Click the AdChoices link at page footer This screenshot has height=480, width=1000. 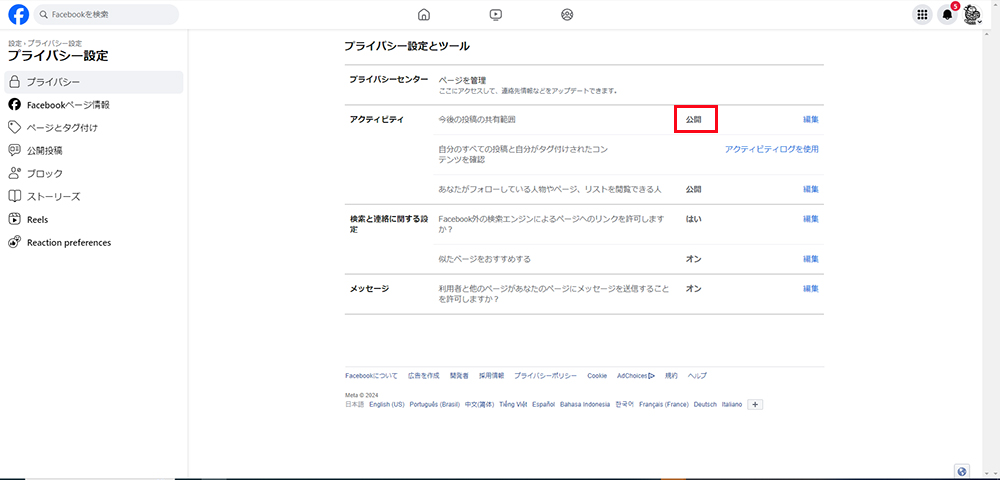click(636, 376)
